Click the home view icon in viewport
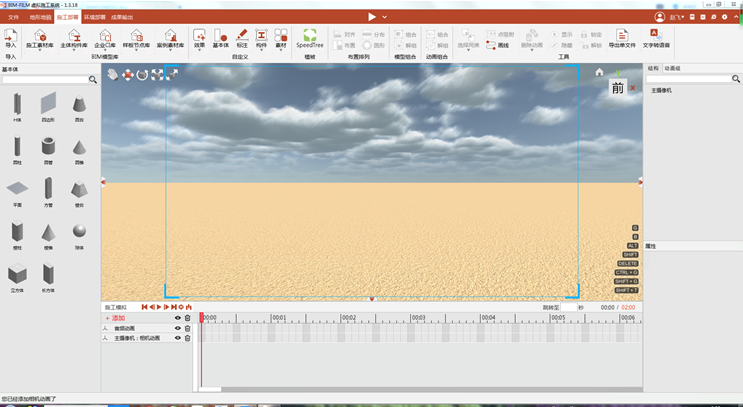The image size is (743, 407). pos(599,72)
